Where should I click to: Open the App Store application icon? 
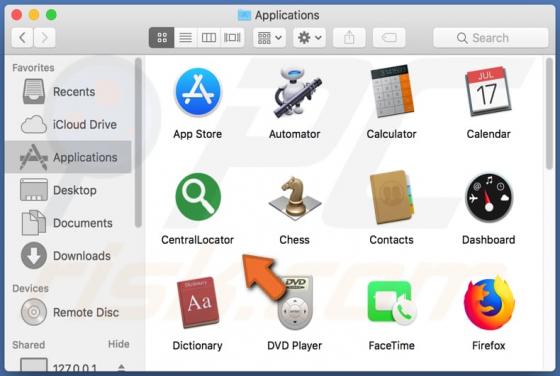[198, 92]
